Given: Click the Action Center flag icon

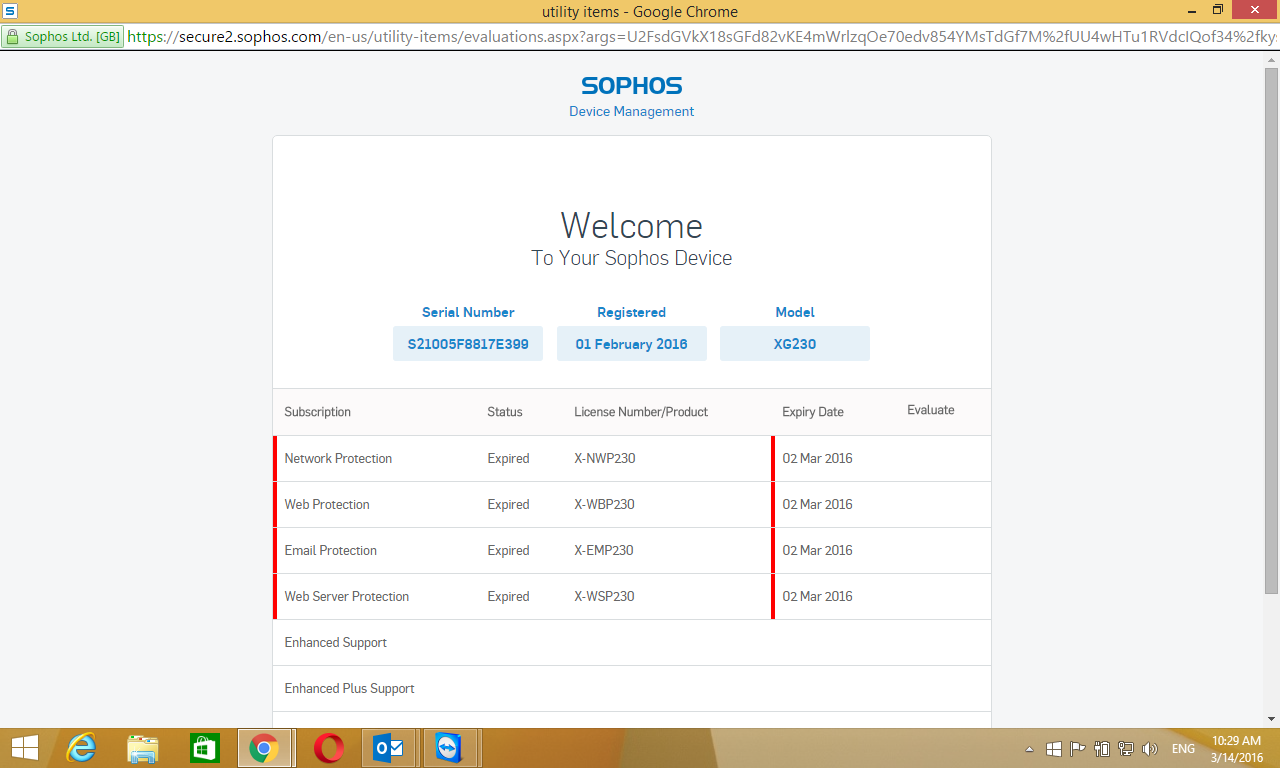Looking at the screenshot, I should tap(1078, 749).
